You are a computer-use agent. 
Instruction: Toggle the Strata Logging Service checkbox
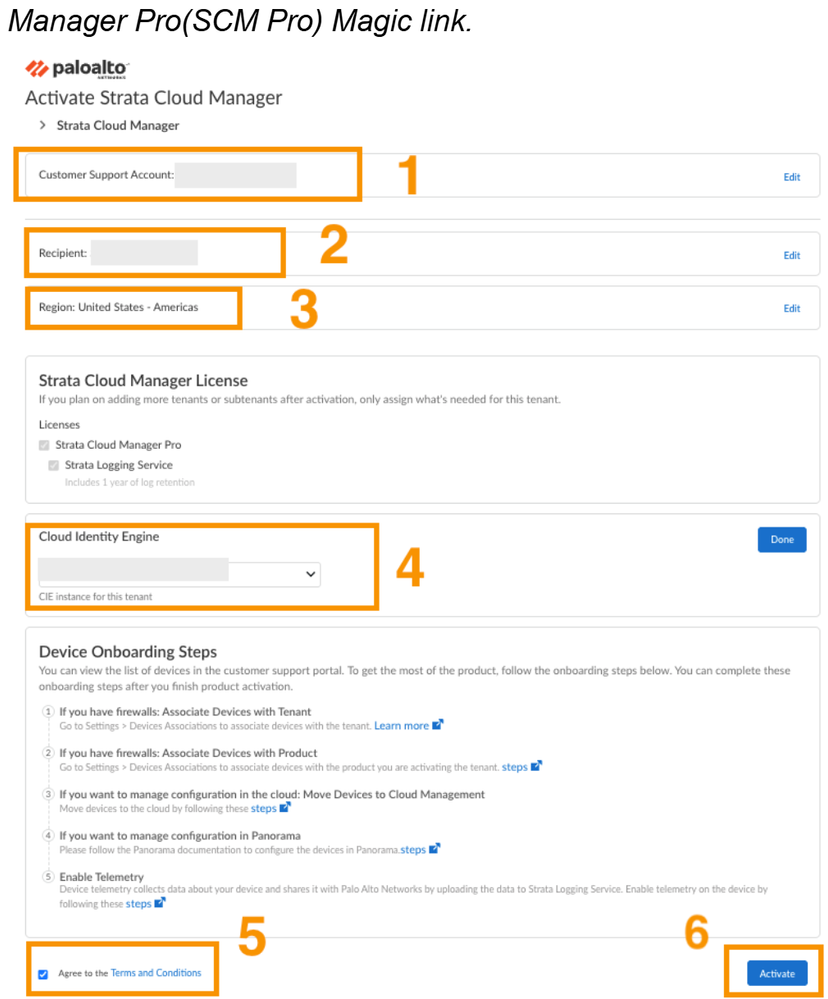click(x=54, y=465)
